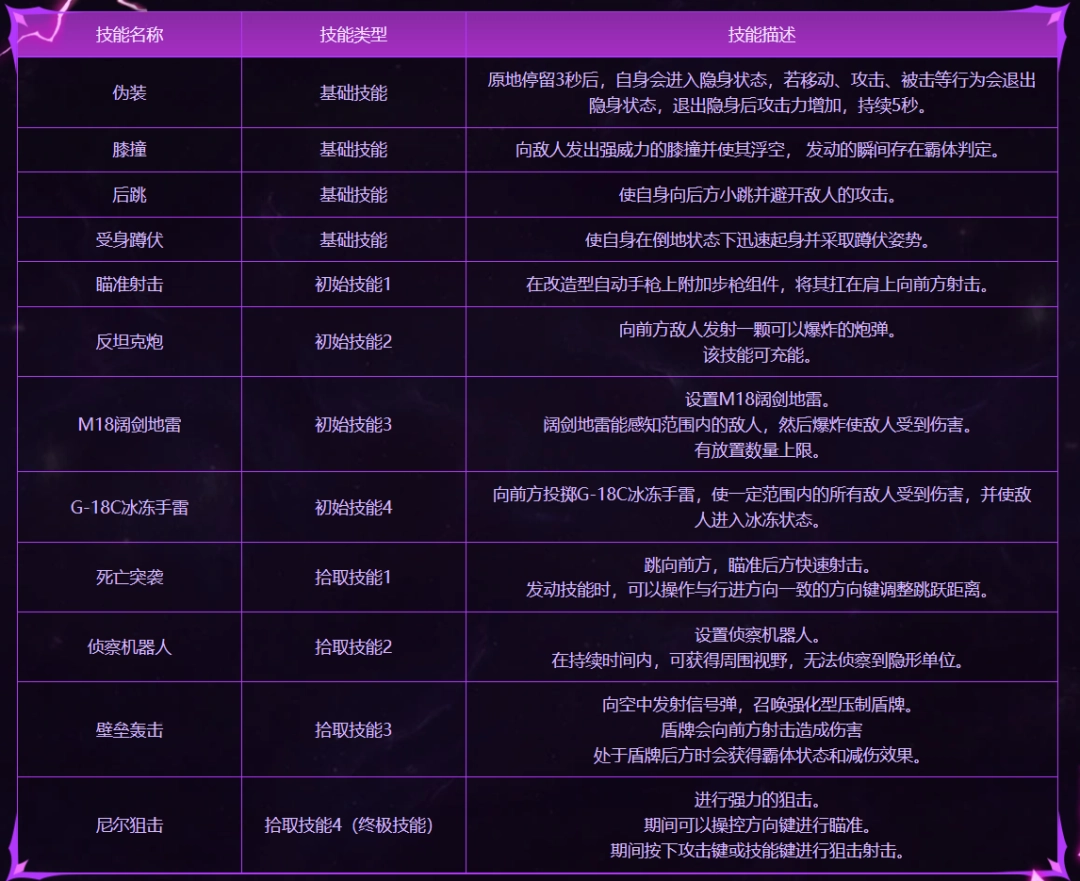Click the line 该技能可充能
The image size is (1080, 881).
(758, 355)
